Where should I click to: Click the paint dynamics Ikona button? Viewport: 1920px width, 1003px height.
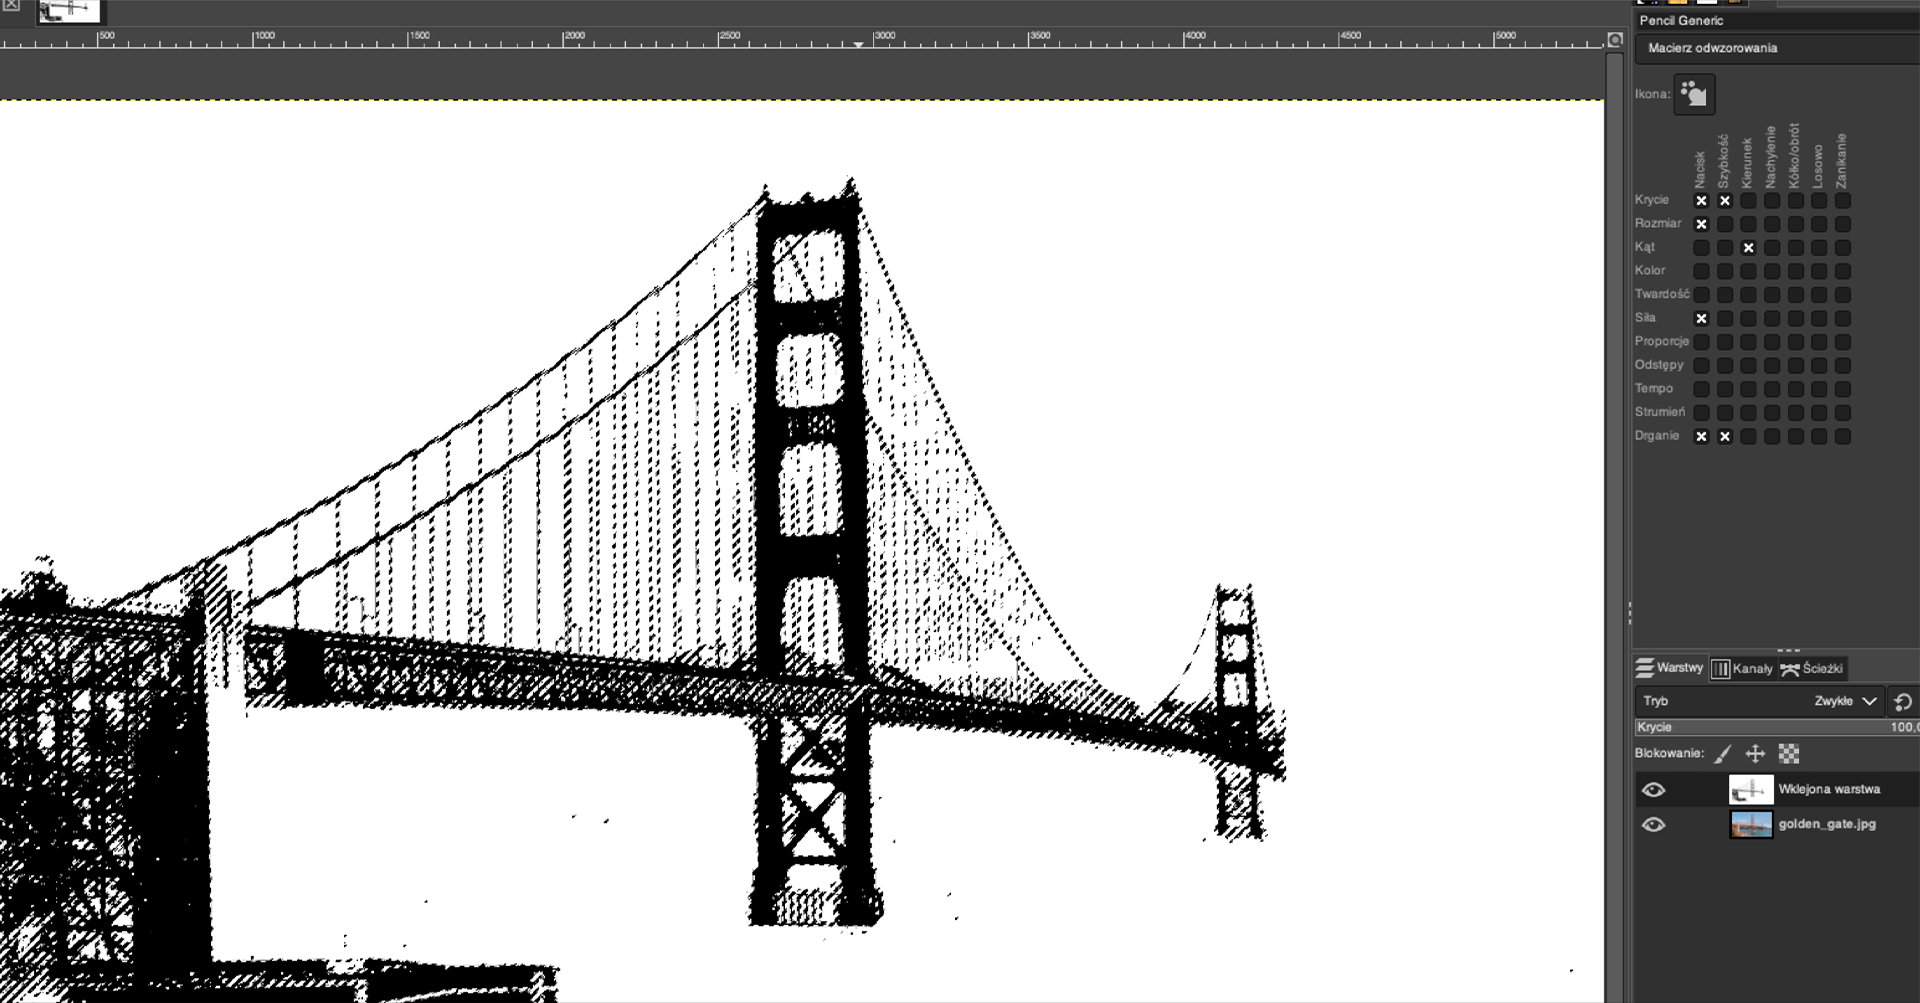coord(1694,94)
